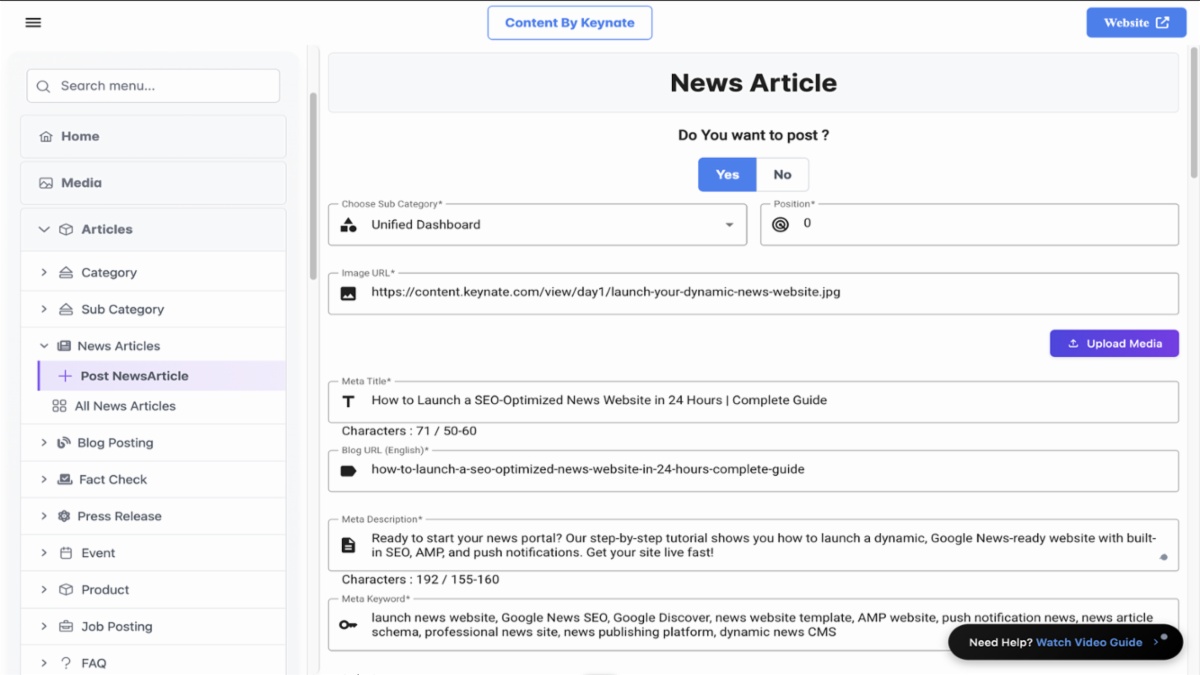Select No under Do You want to post
This screenshot has height=675, width=1200.
pos(782,174)
